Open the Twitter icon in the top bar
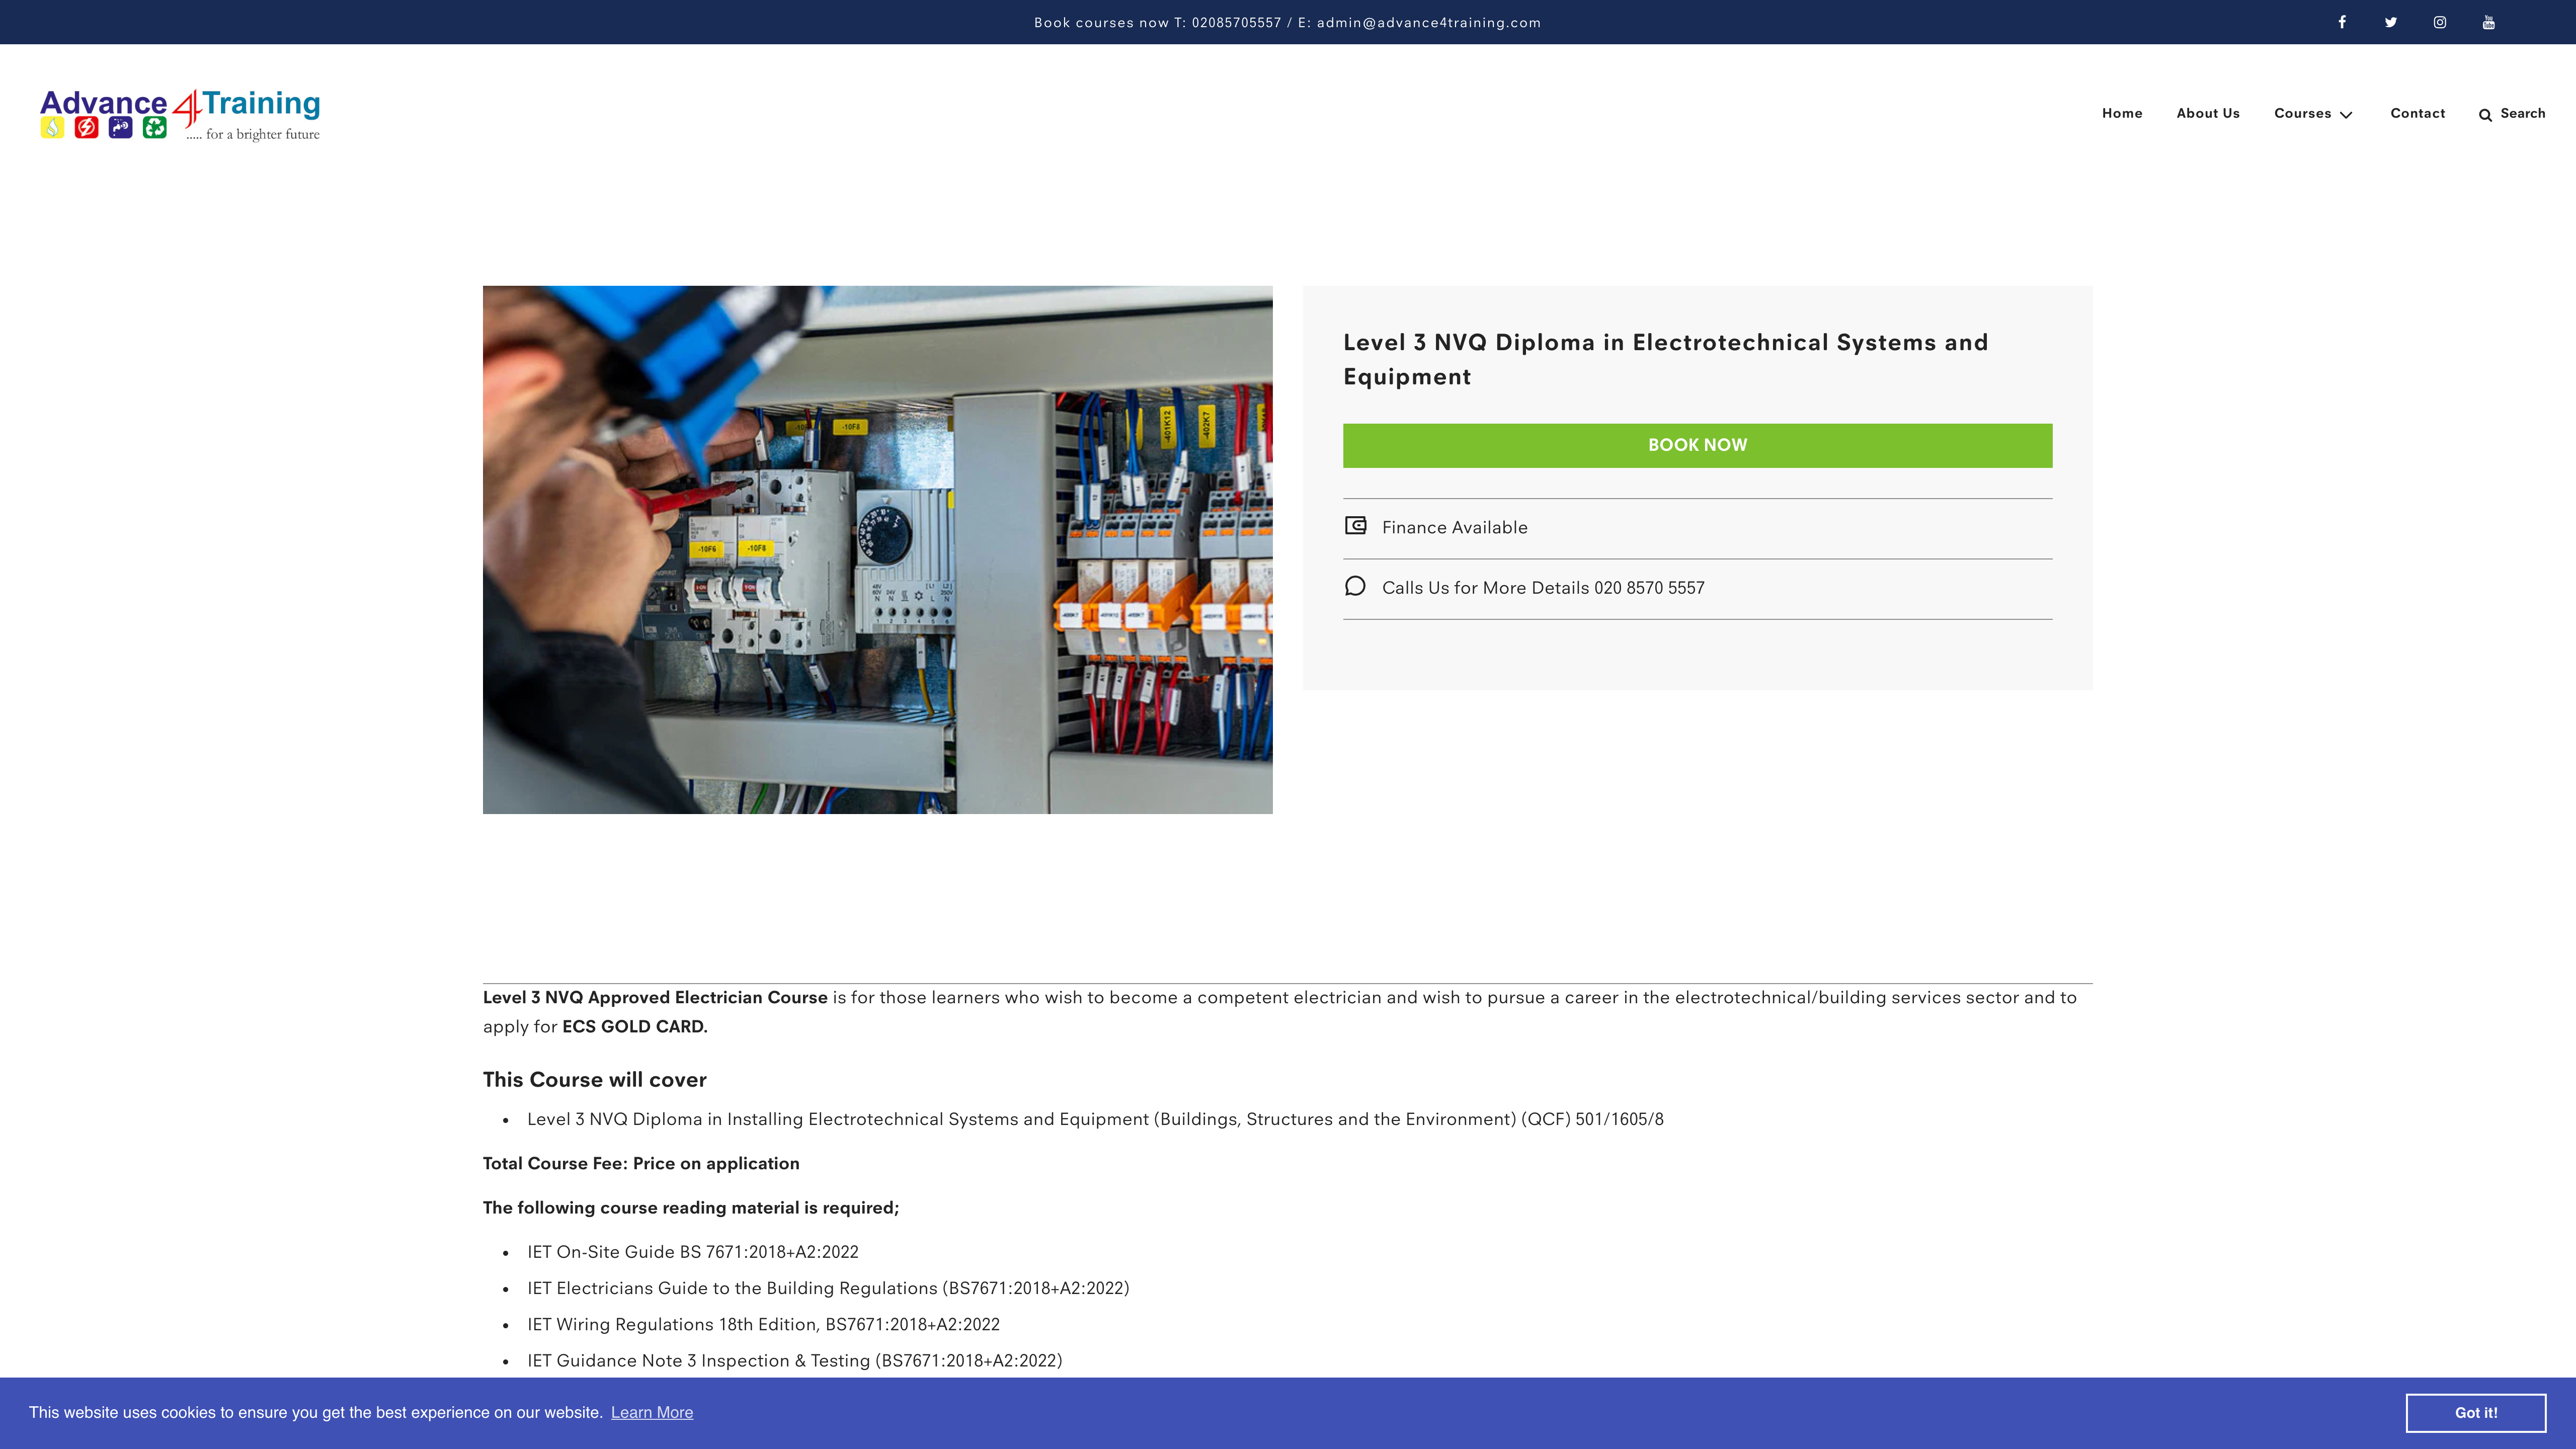Viewport: 2576px width, 1449px height. (x=2391, y=21)
